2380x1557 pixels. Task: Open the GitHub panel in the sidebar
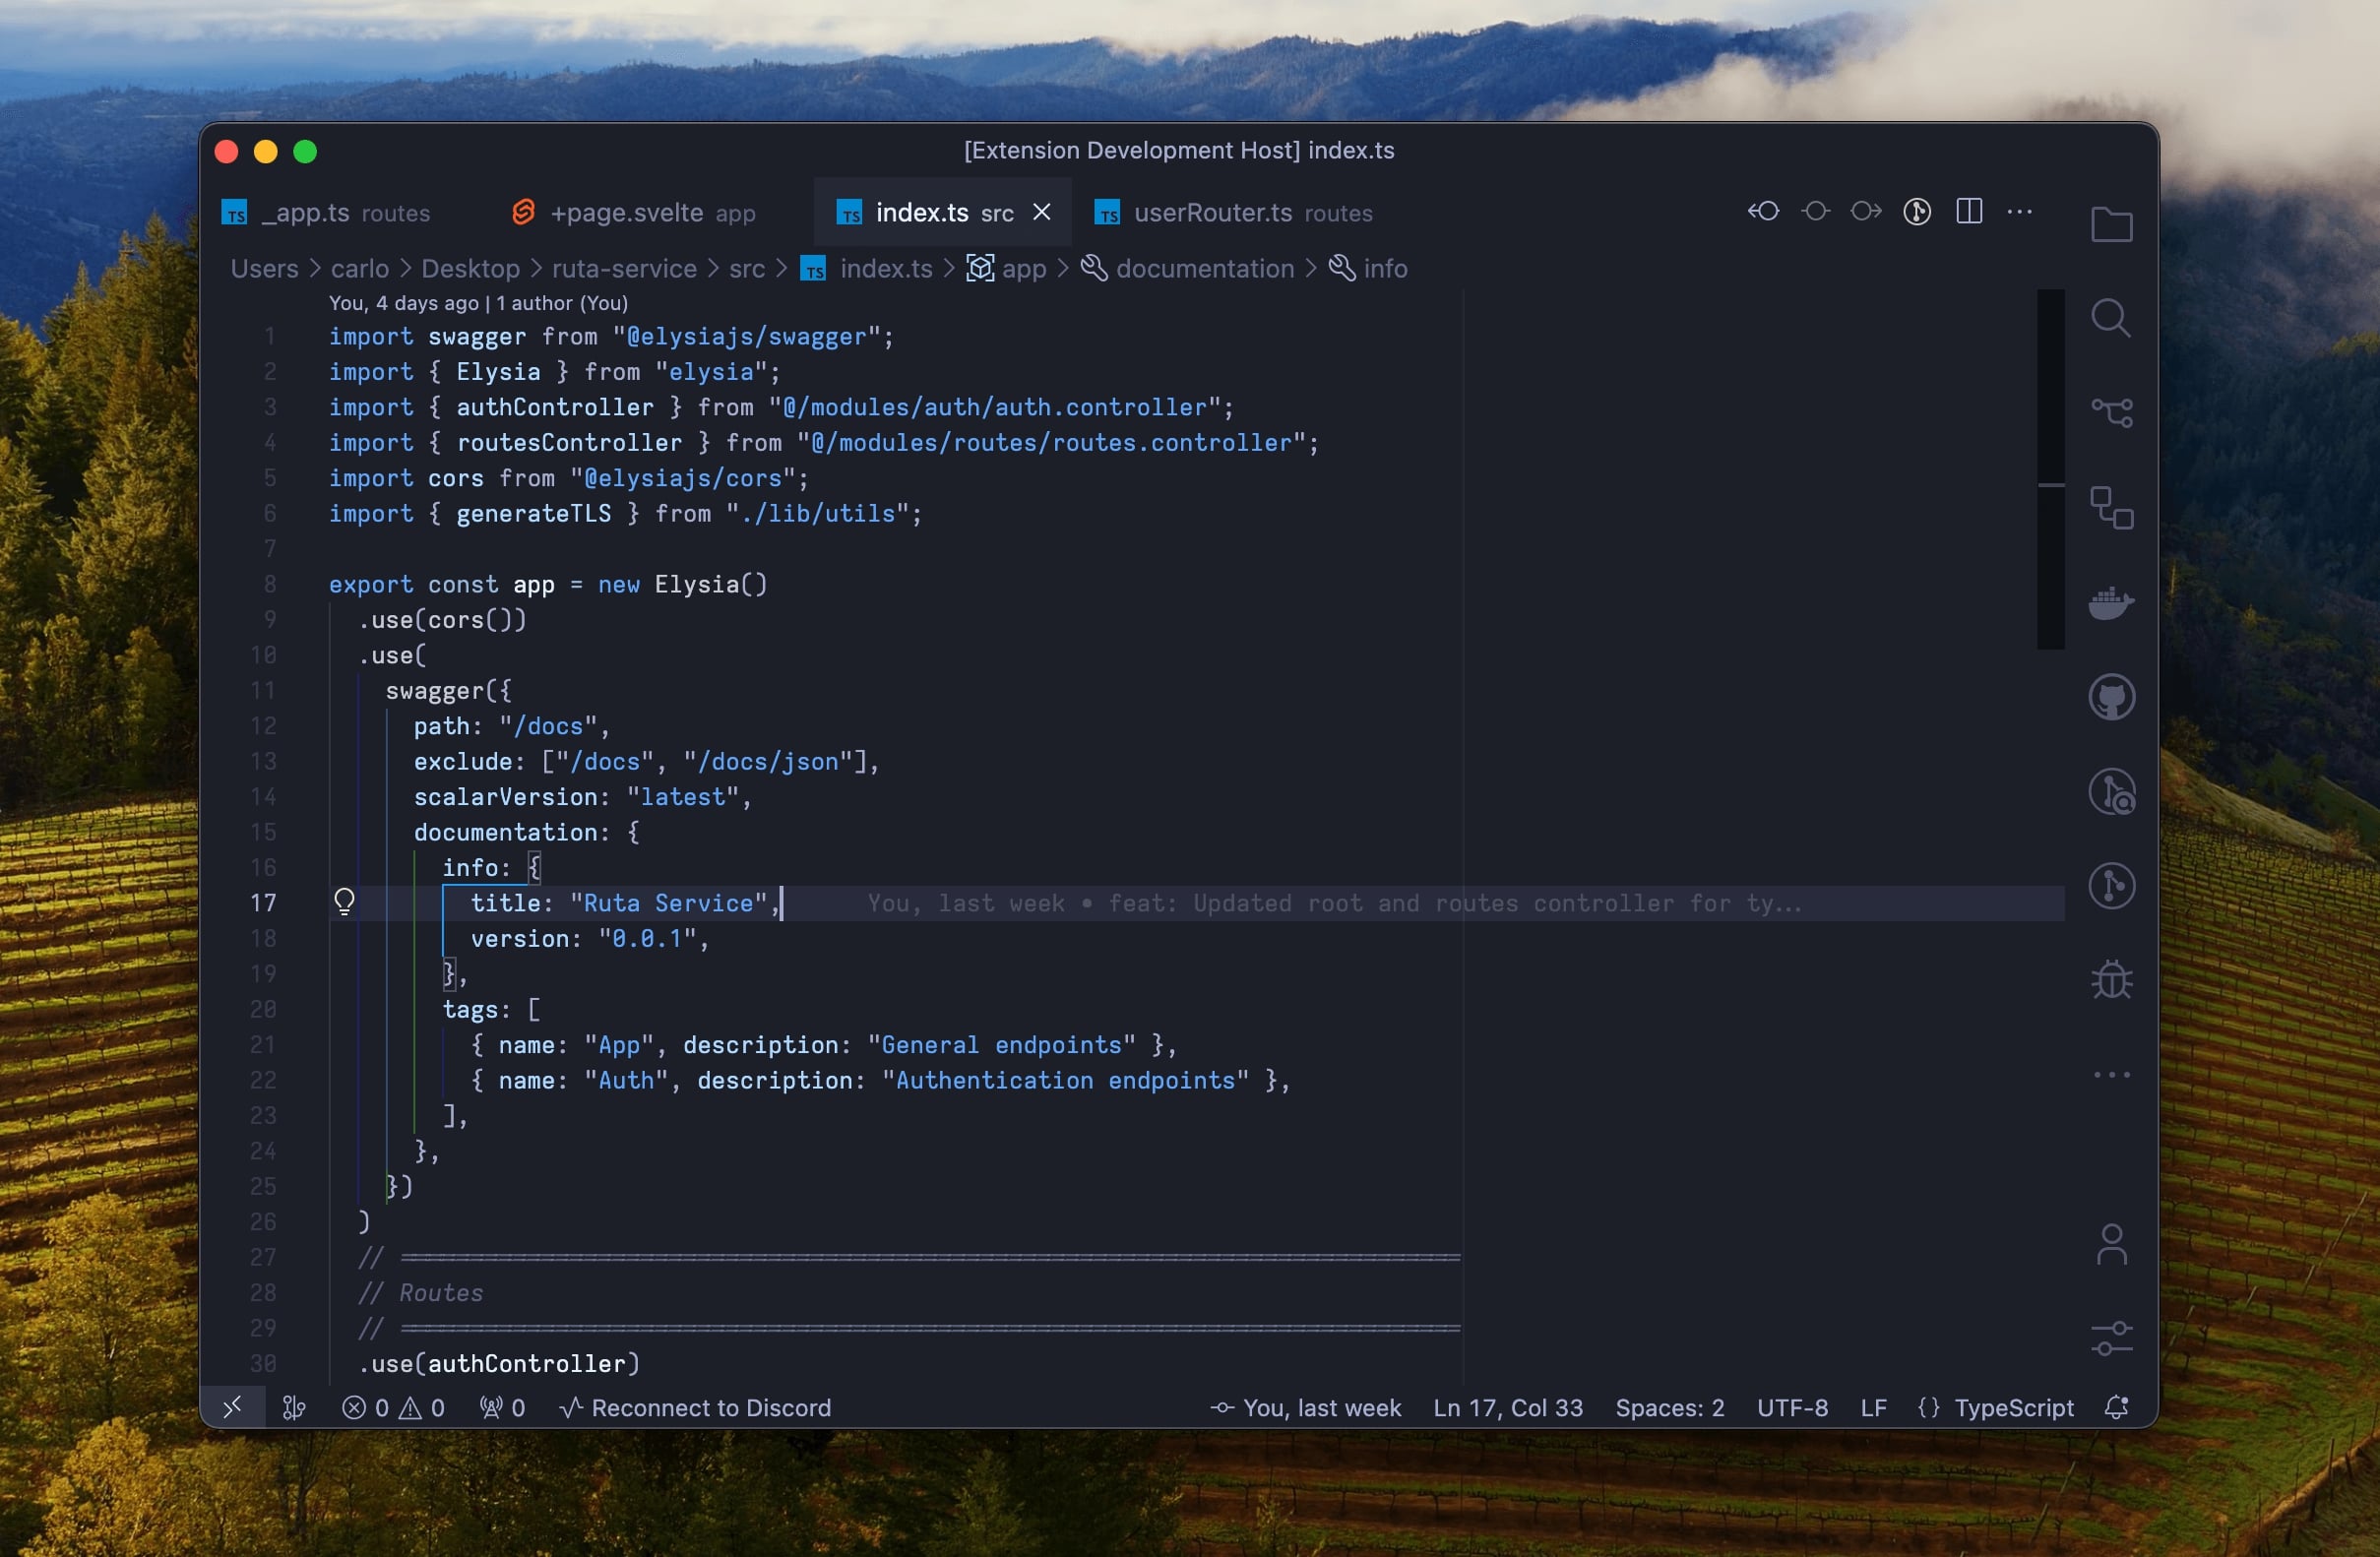[x=2111, y=697]
